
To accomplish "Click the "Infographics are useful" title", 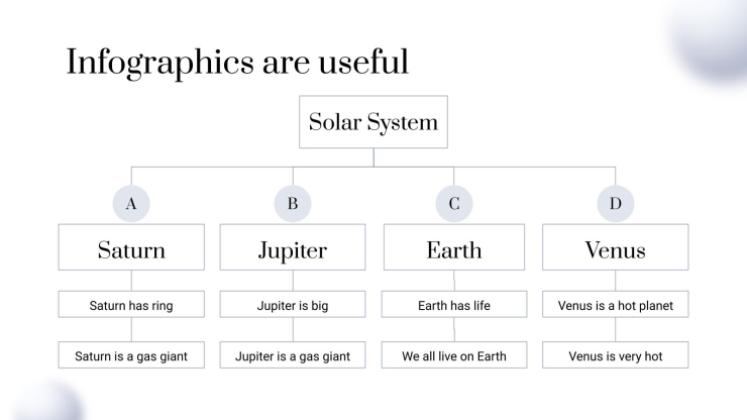I will coord(238,62).
